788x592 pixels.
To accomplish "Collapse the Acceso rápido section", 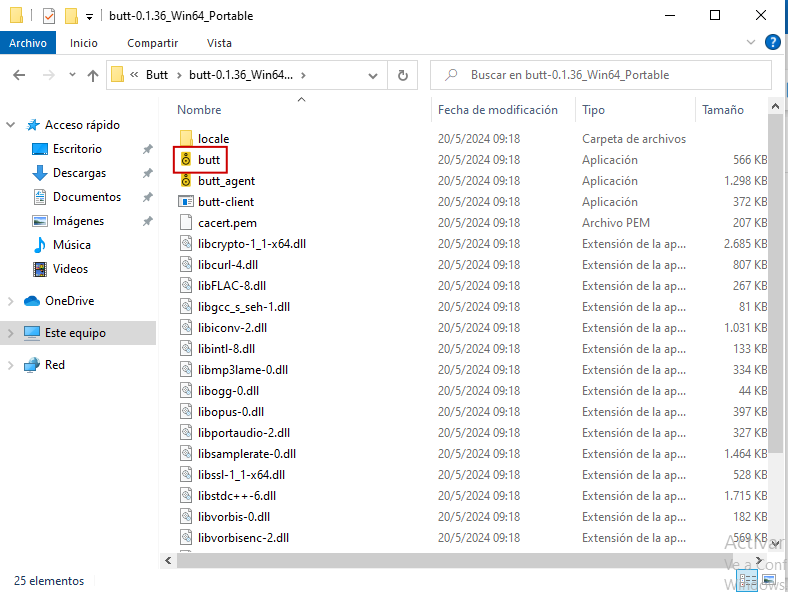I will (11, 125).
